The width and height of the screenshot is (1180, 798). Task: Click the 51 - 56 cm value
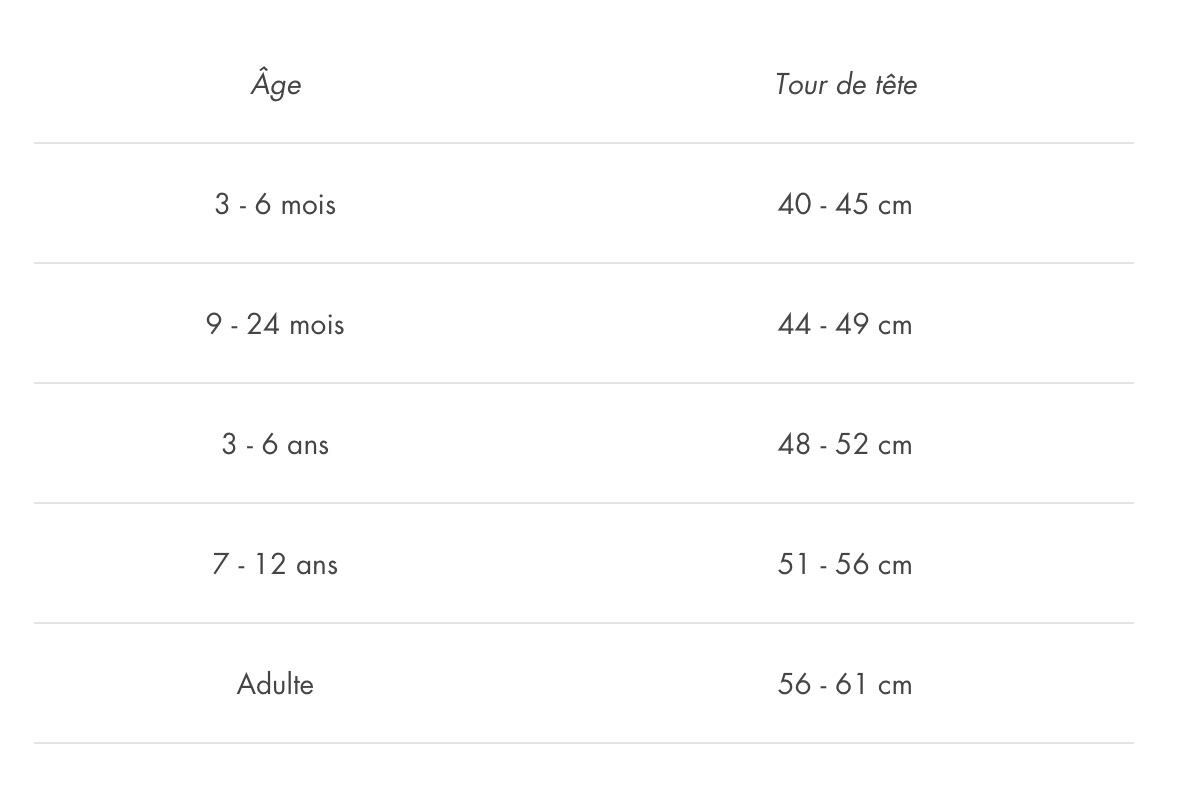point(845,565)
